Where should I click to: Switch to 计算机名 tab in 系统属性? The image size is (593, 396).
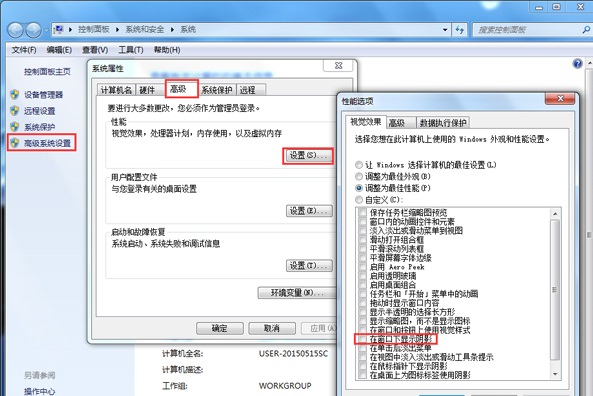tap(116, 90)
